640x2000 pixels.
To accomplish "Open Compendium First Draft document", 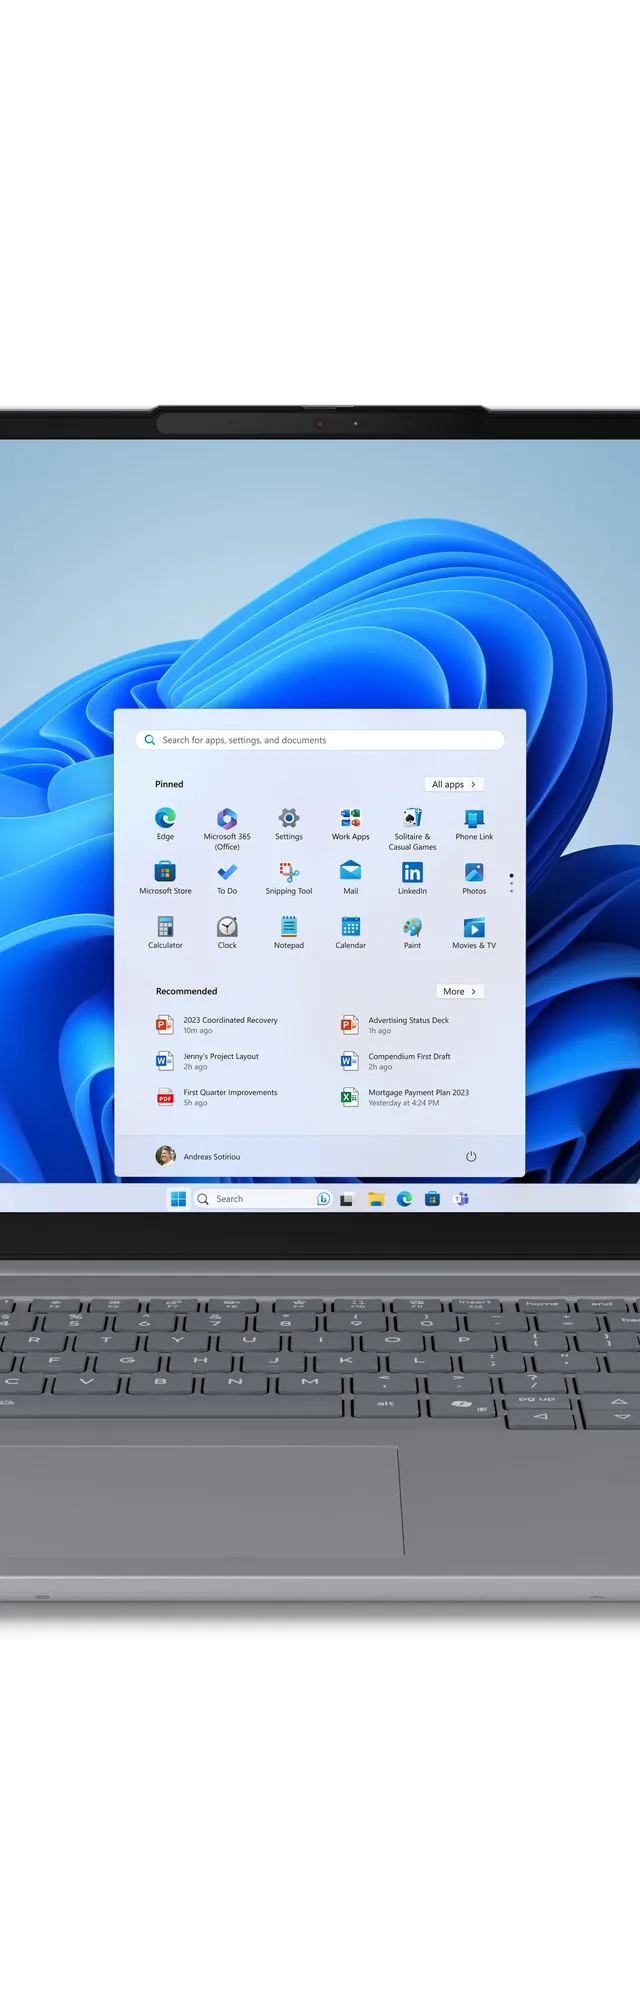I will [396, 1061].
